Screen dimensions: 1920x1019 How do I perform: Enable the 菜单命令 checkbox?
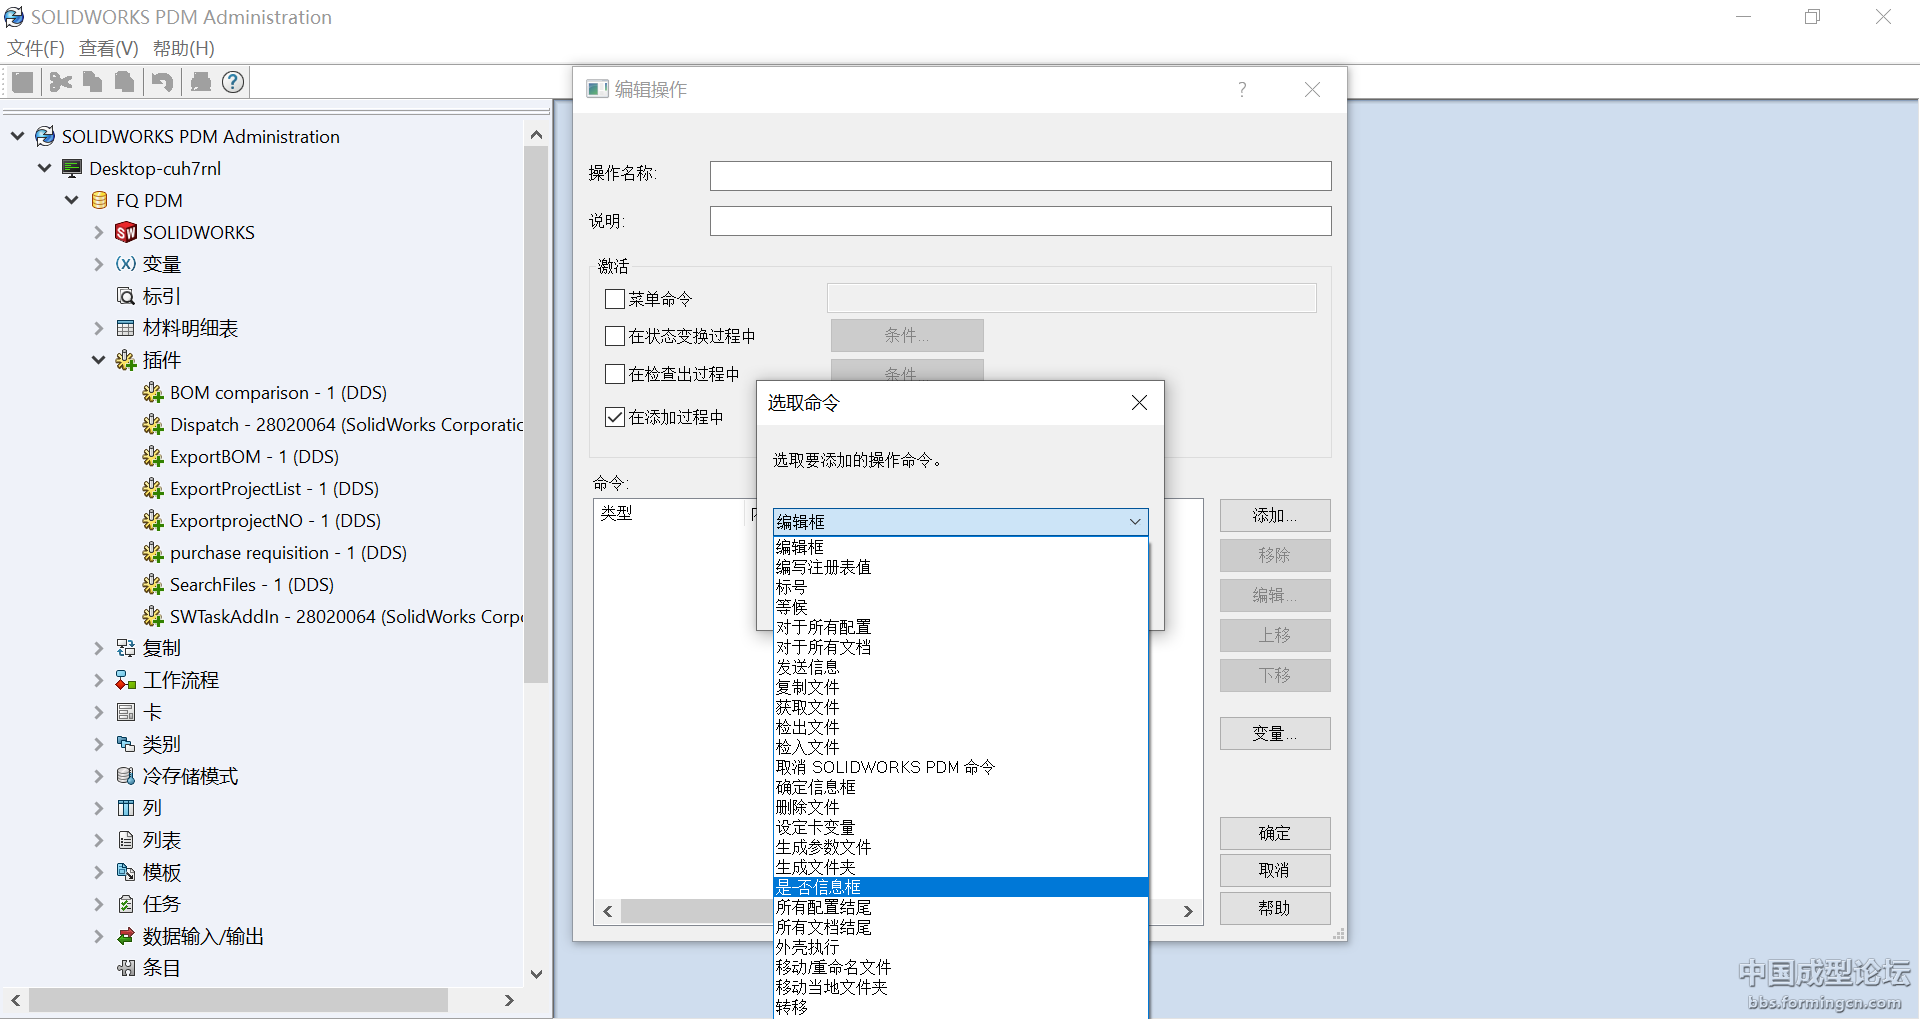click(615, 299)
